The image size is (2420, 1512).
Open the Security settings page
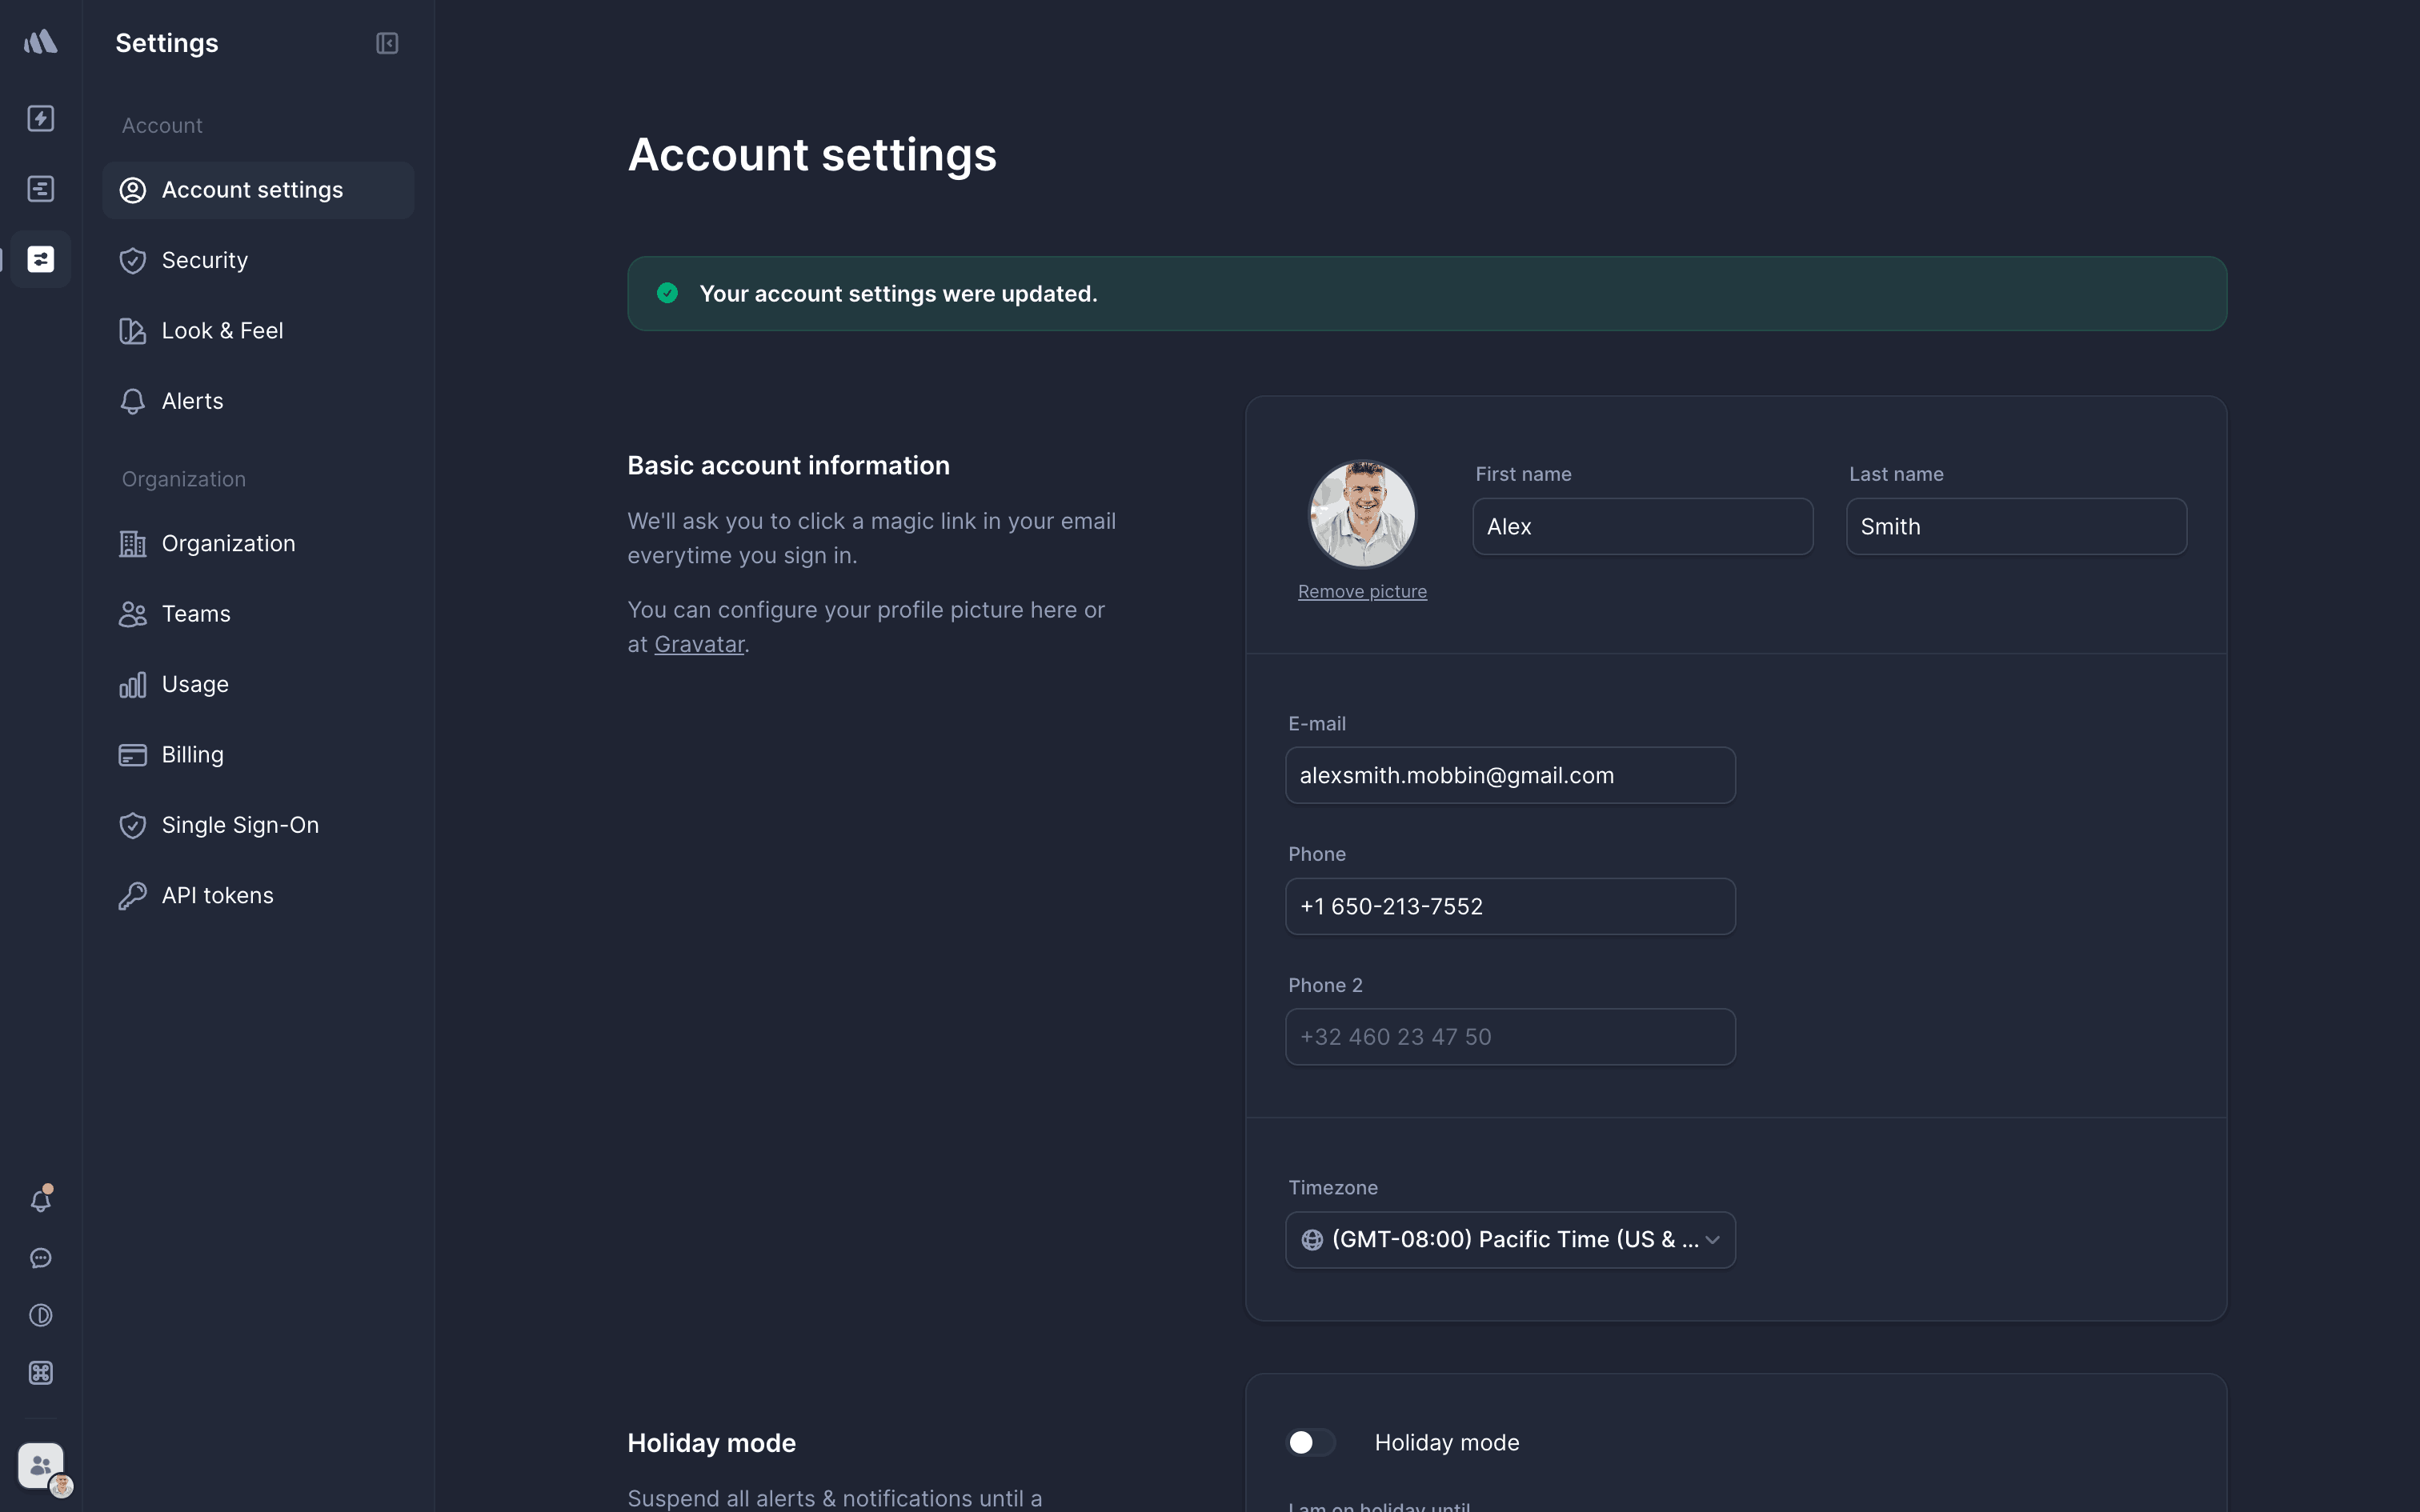pyautogui.click(x=204, y=260)
